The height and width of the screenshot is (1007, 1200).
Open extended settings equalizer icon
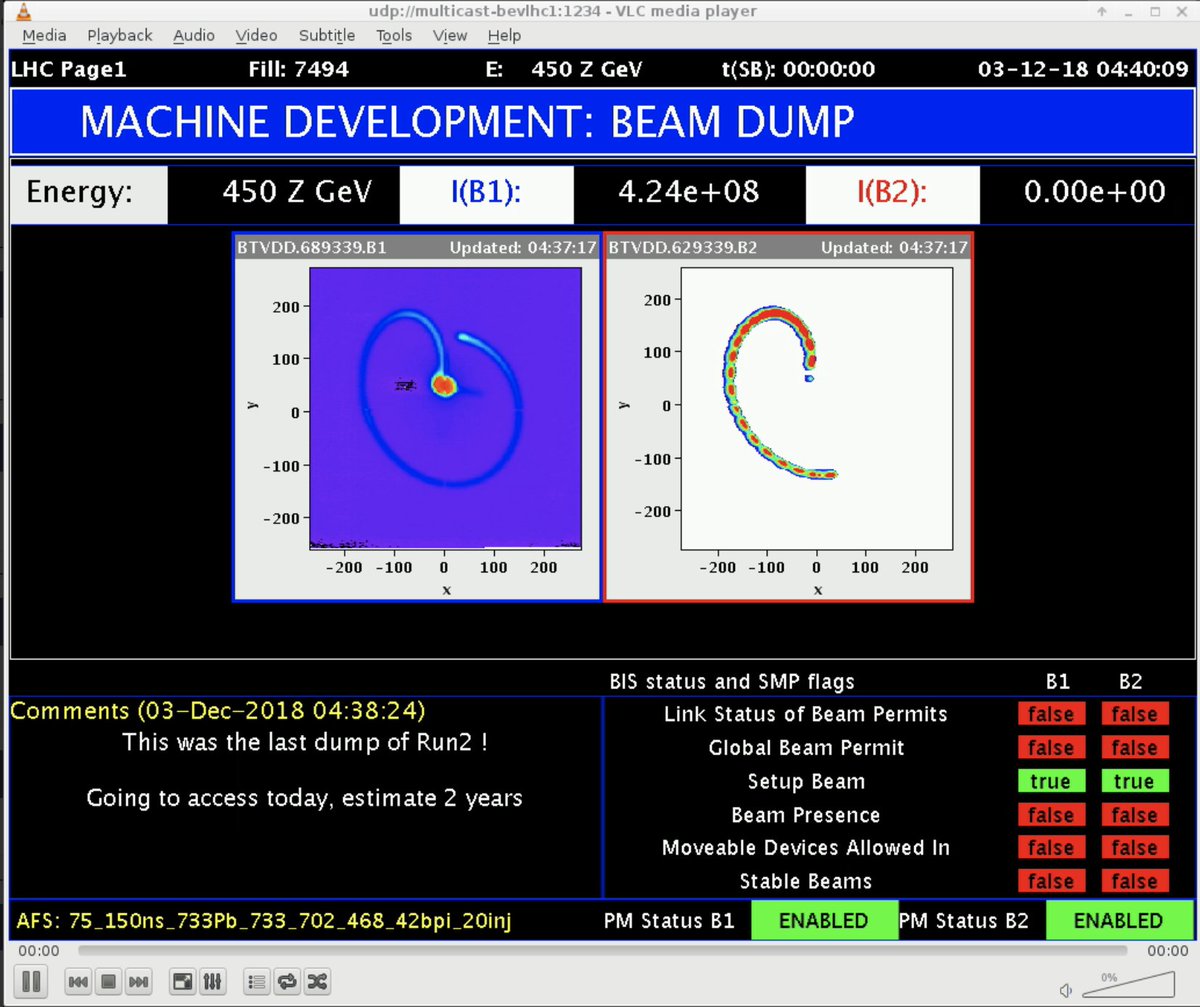coord(212,981)
